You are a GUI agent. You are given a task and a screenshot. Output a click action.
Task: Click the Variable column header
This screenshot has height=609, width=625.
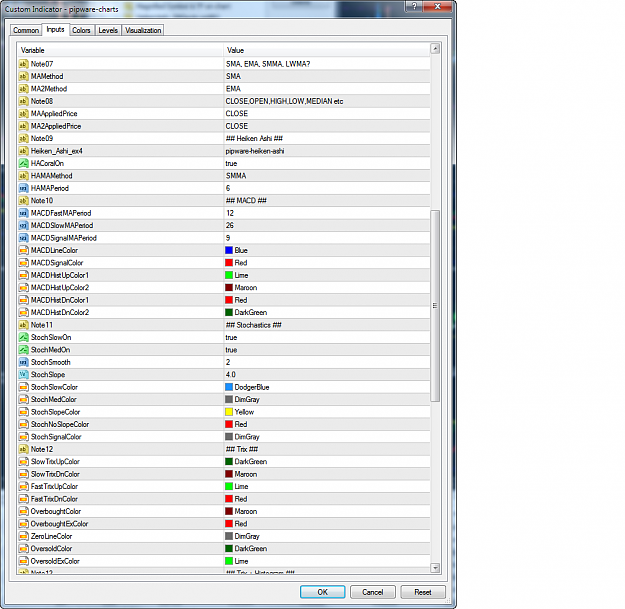[120, 50]
